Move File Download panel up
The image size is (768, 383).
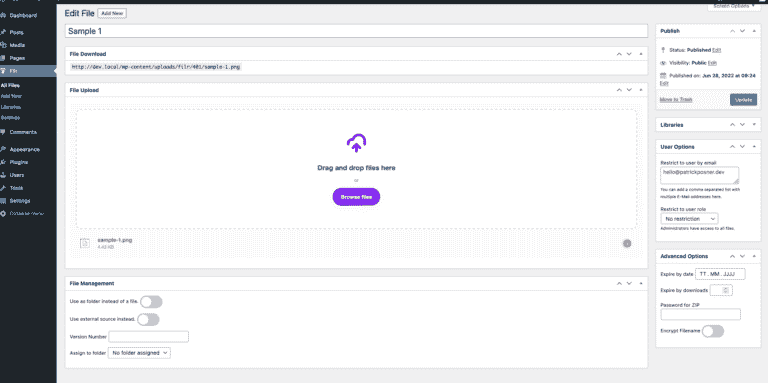pyautogui.click(x=619, y=54)
